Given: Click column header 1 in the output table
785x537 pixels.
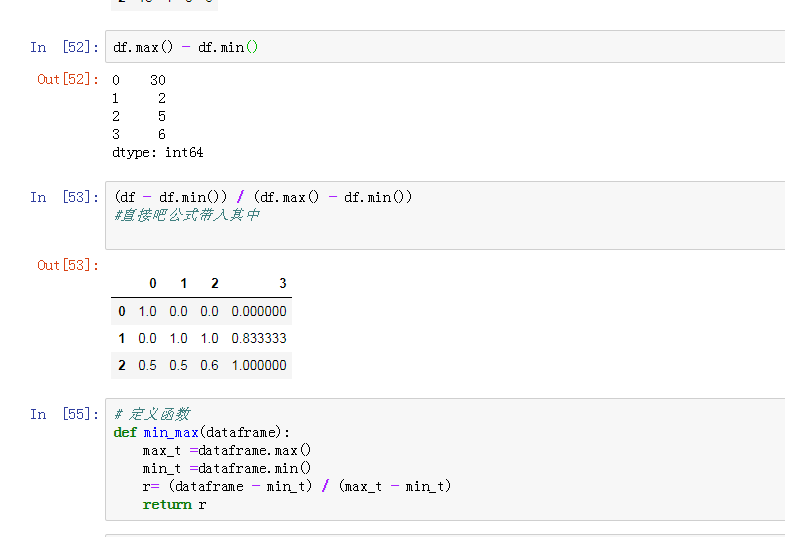Looking at the screenshot, I should pyautogui.click(x=183, y=284).
